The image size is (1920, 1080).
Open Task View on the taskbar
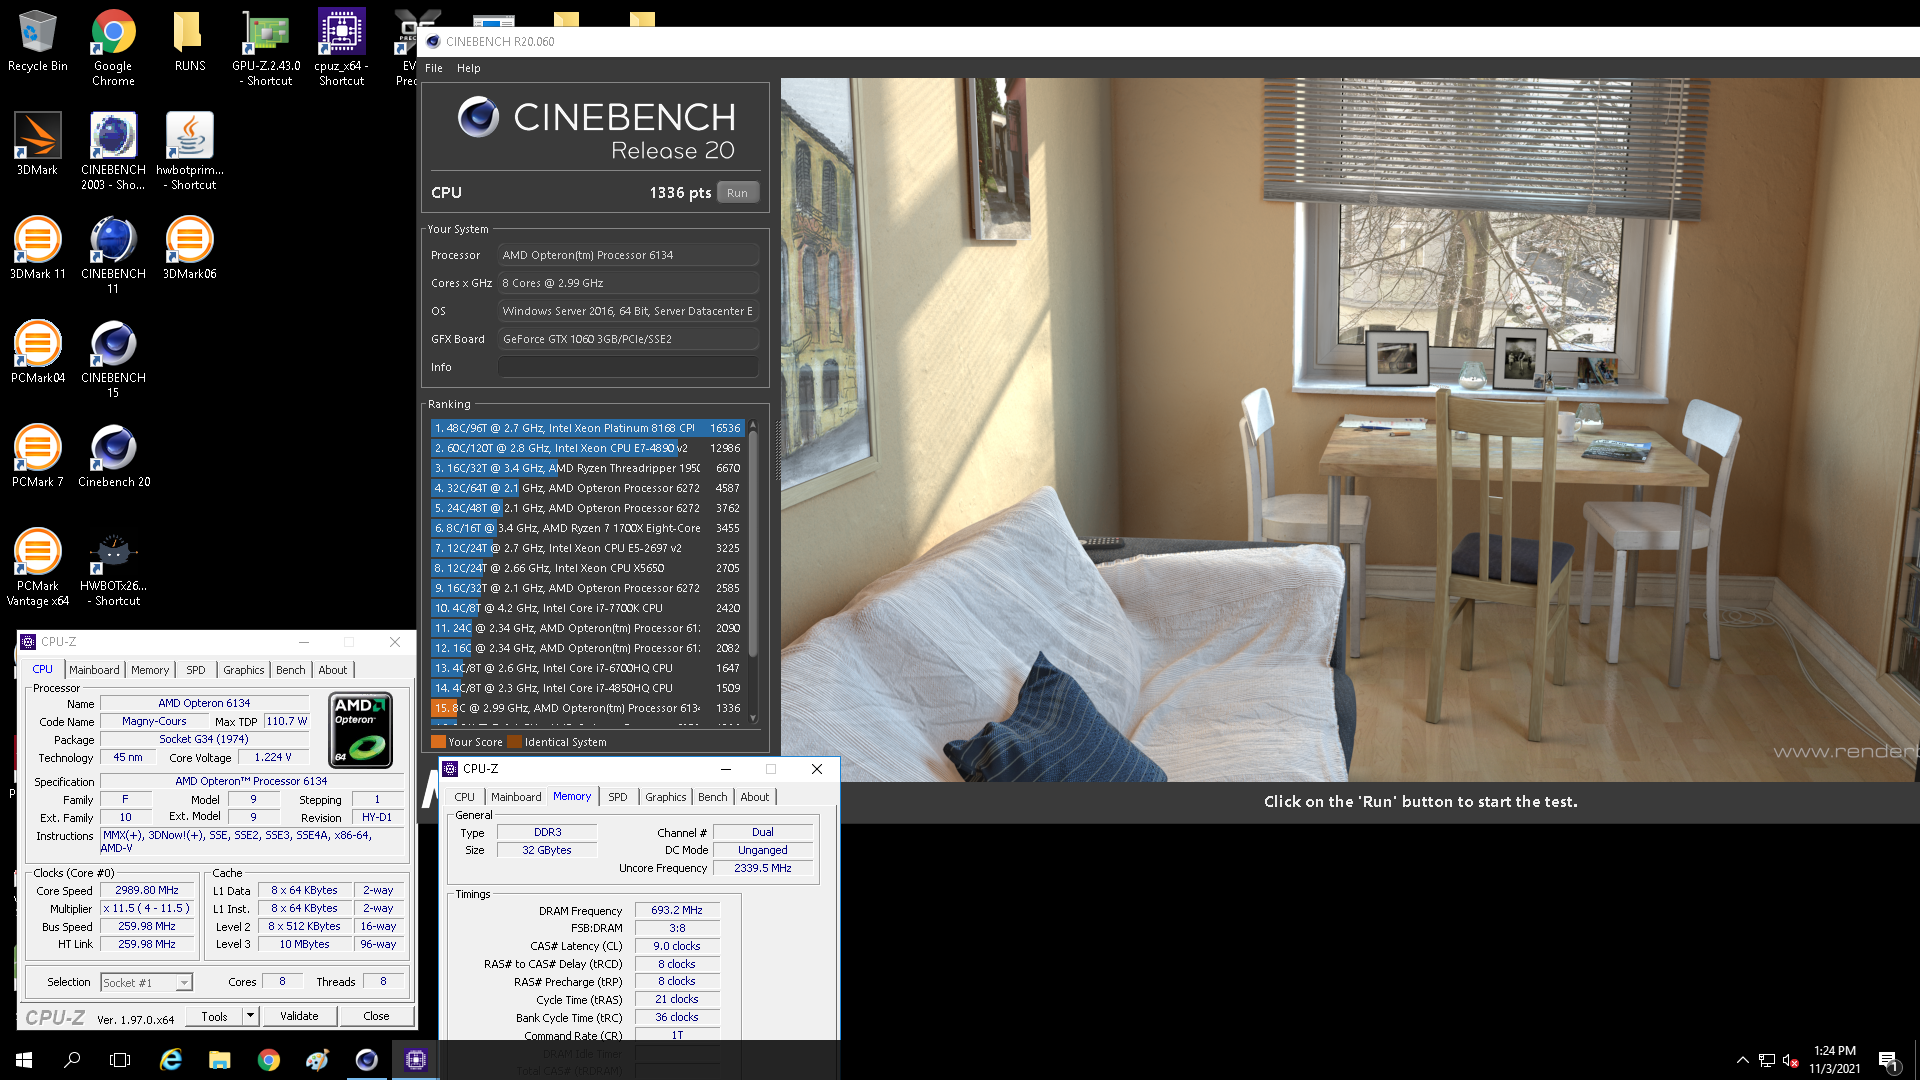120,1060
